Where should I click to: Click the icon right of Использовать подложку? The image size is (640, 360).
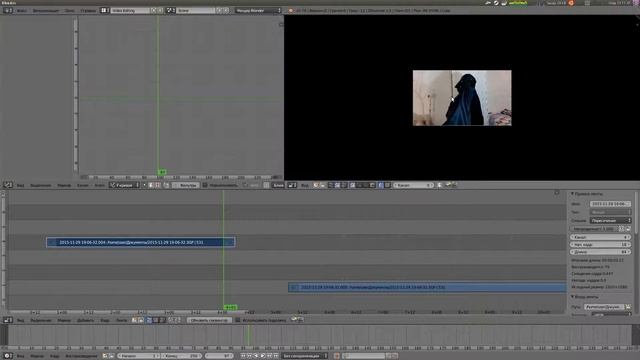[297, 320]
